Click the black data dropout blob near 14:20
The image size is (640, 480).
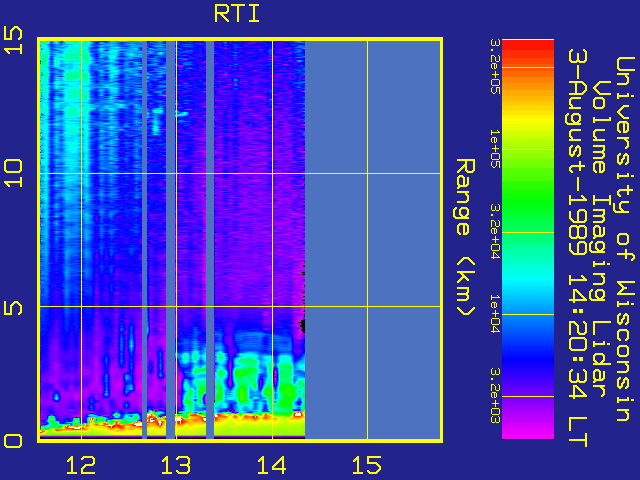coord(302,325)
